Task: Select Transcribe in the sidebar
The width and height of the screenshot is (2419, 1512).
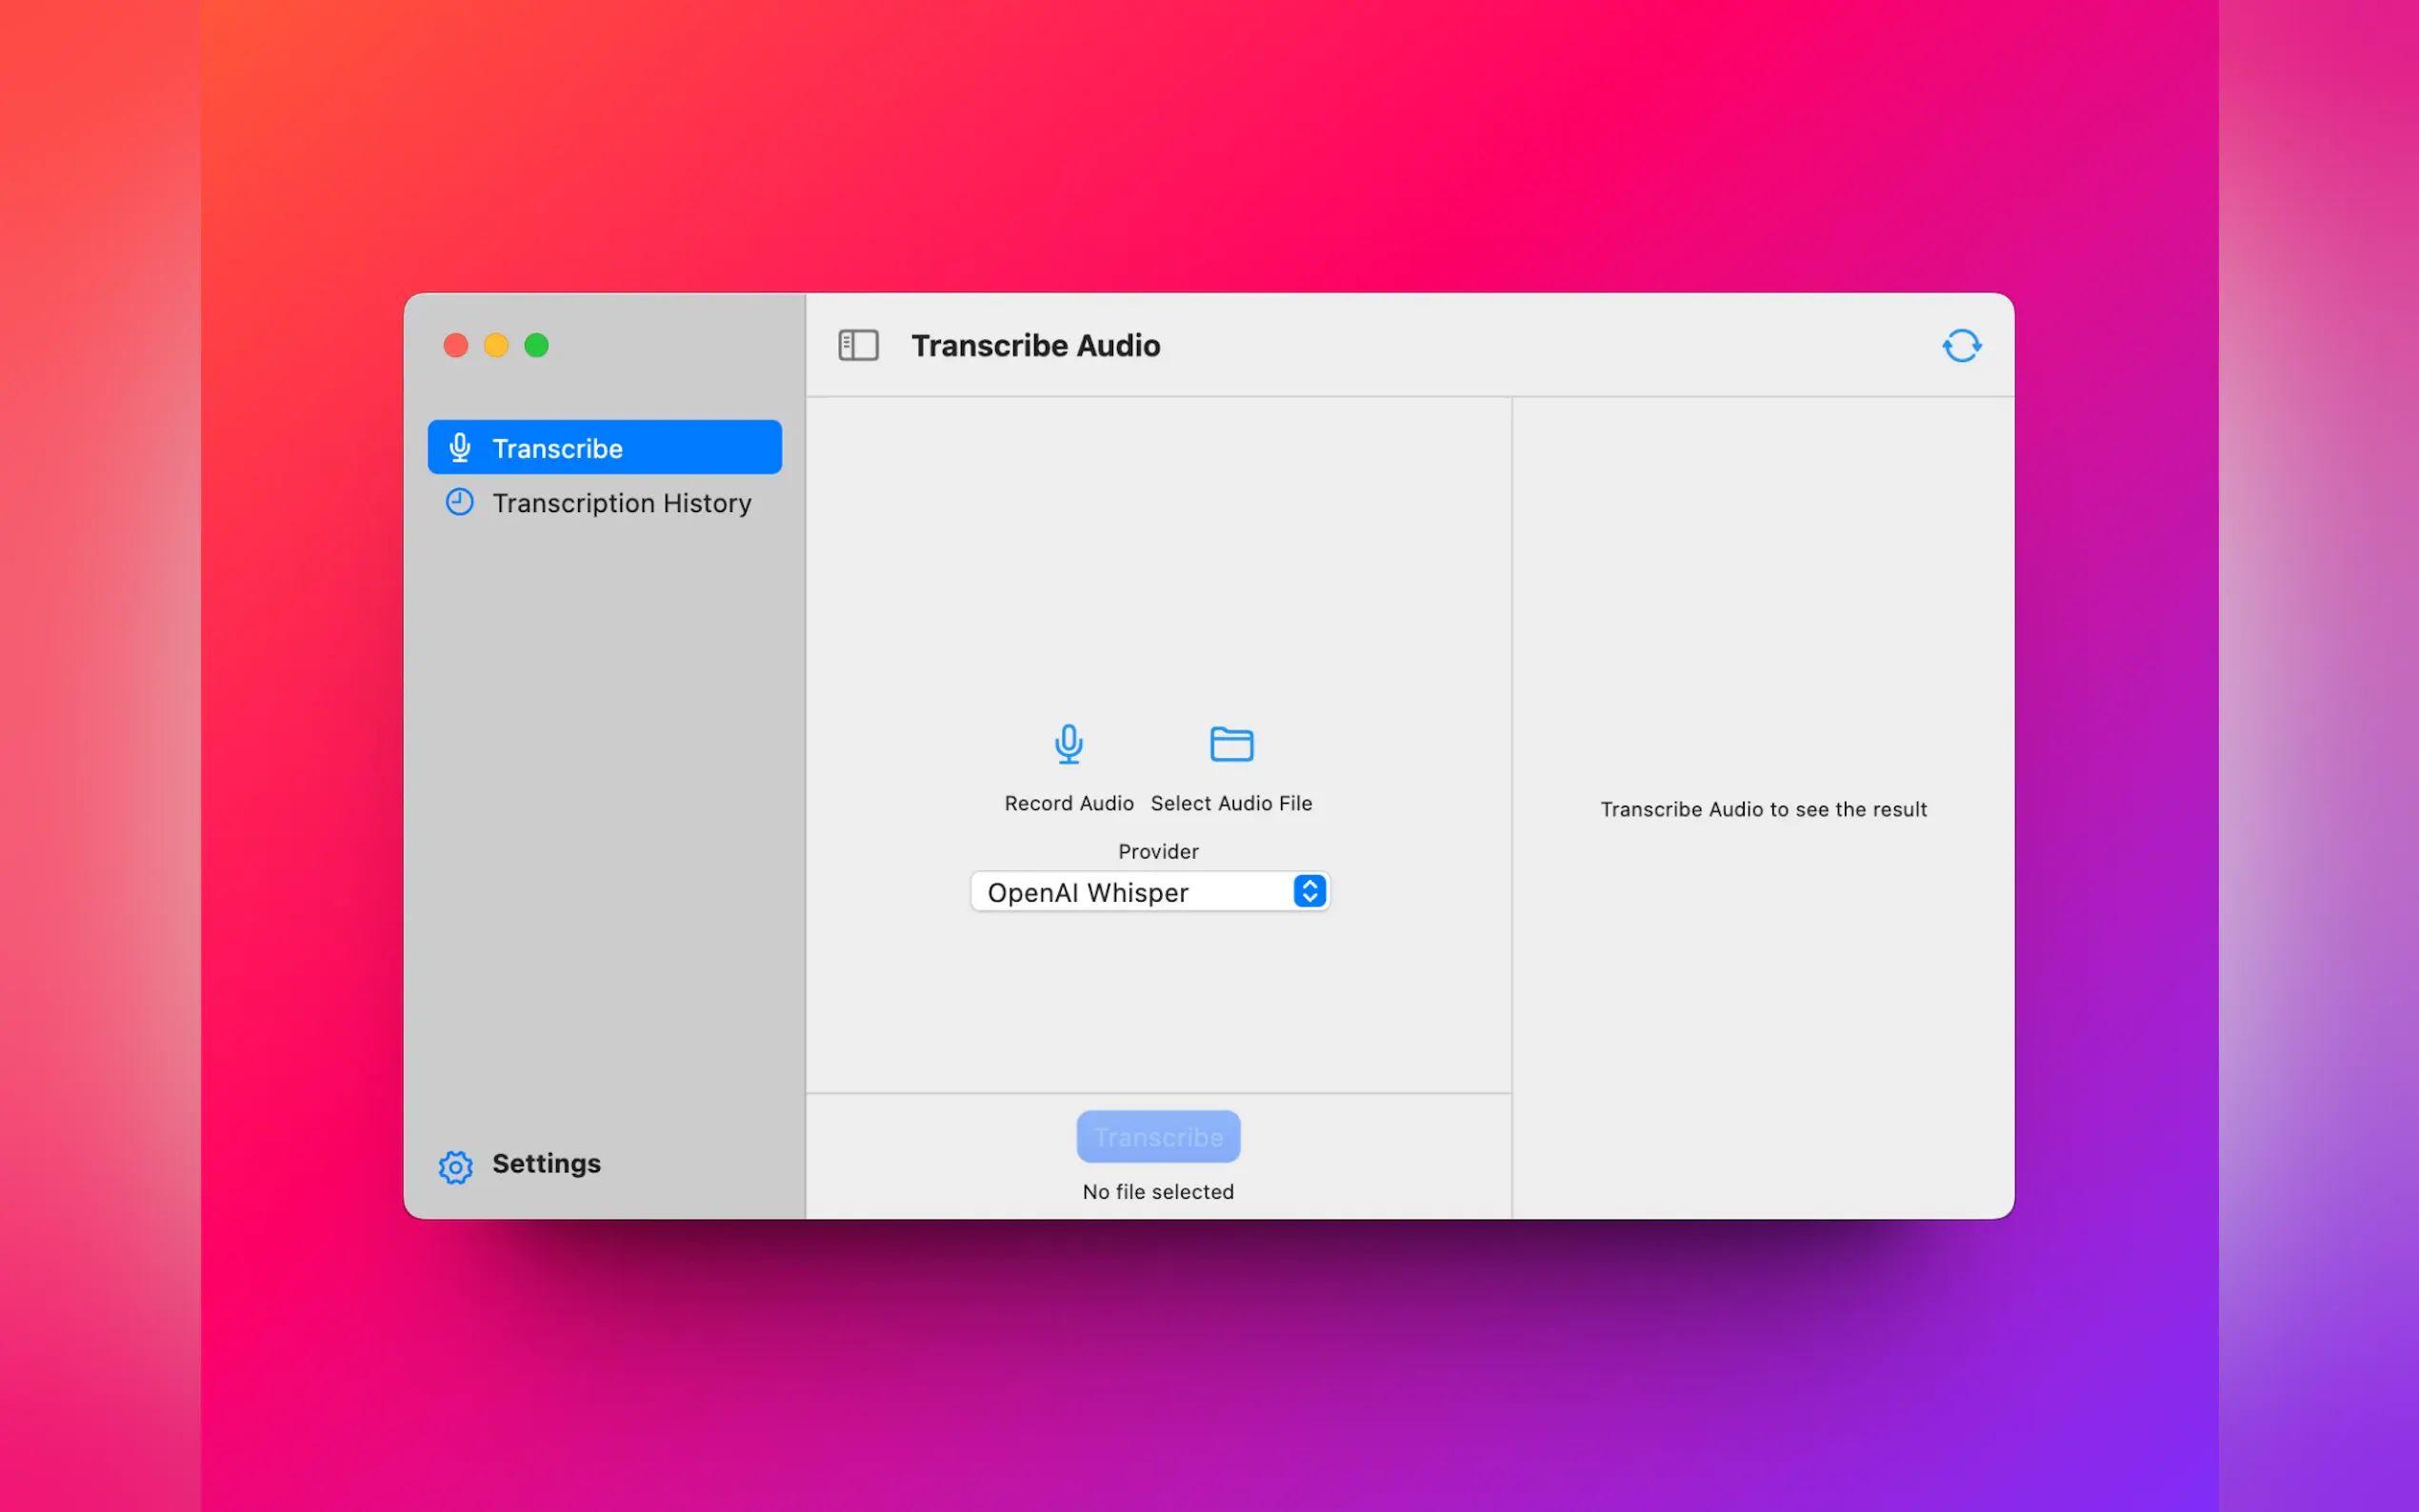Action: click(x=557, y=449)
